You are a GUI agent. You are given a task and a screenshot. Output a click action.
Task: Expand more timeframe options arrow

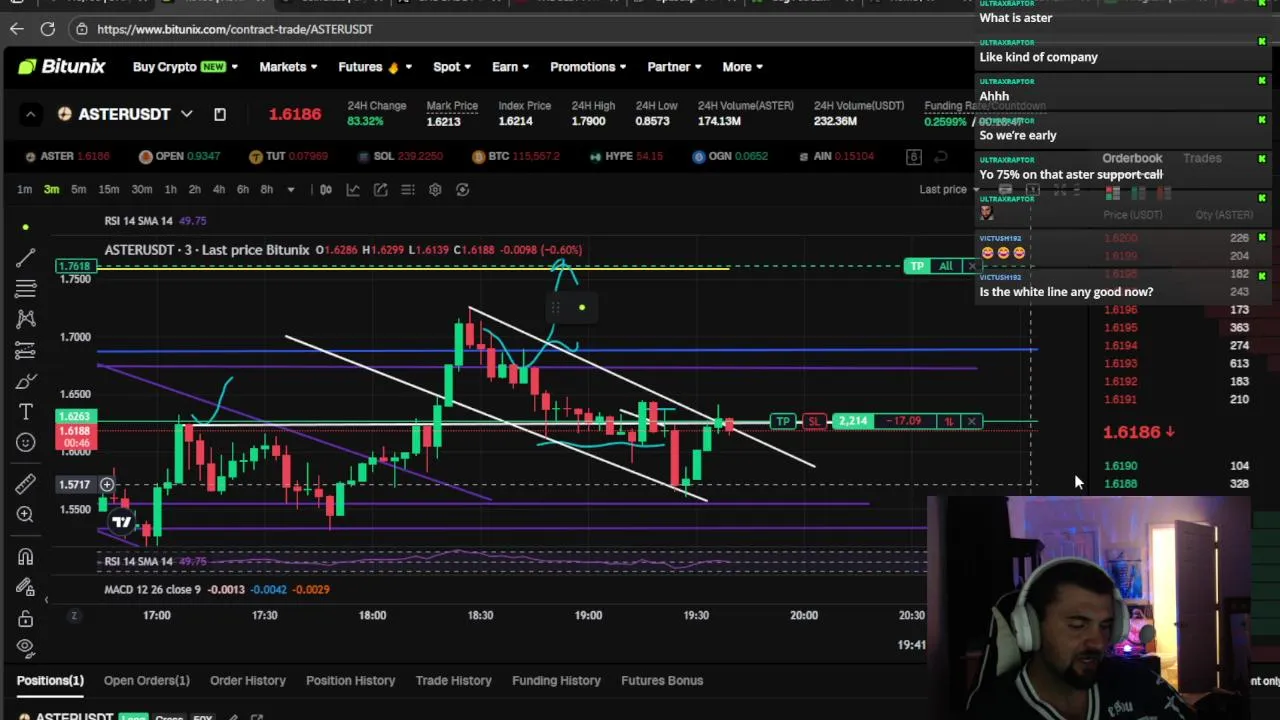[291, 189]
